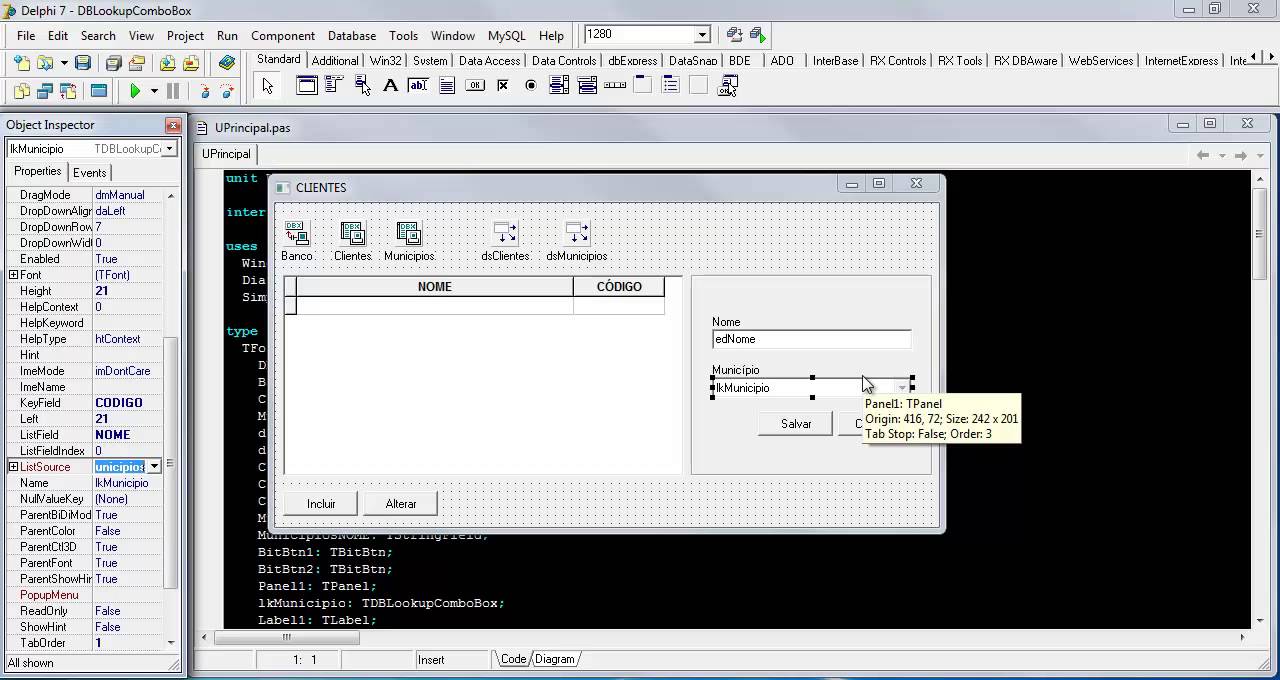1280x680 pixels.
Task: Run the project with green arrow
Action: pyautogui.click(x=135, y=91)
